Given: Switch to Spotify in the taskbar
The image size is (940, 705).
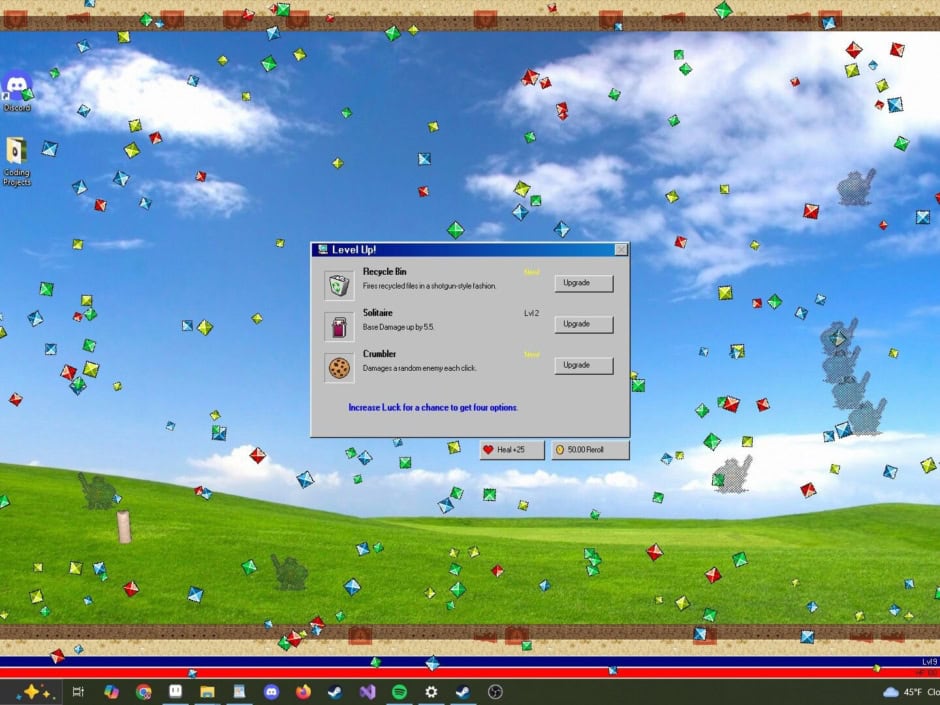Looking at the screenshot, I should (x=399, y=692).
